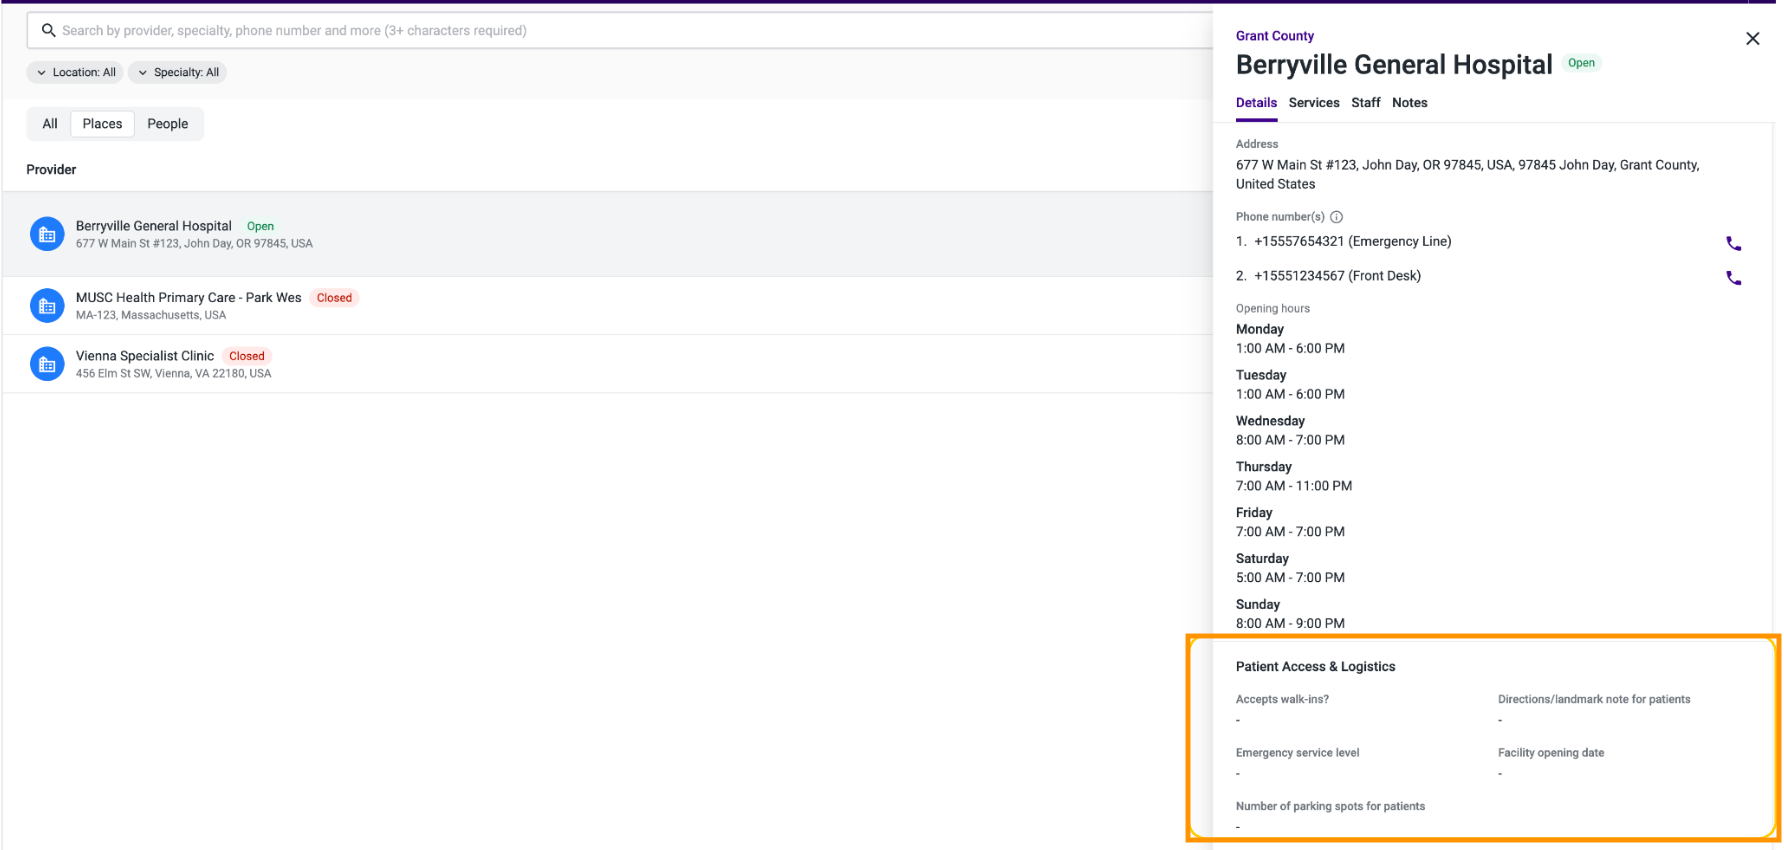Switch to the Places results tab
This screenshot has width=1784, height=850.
tap(102, 124)
